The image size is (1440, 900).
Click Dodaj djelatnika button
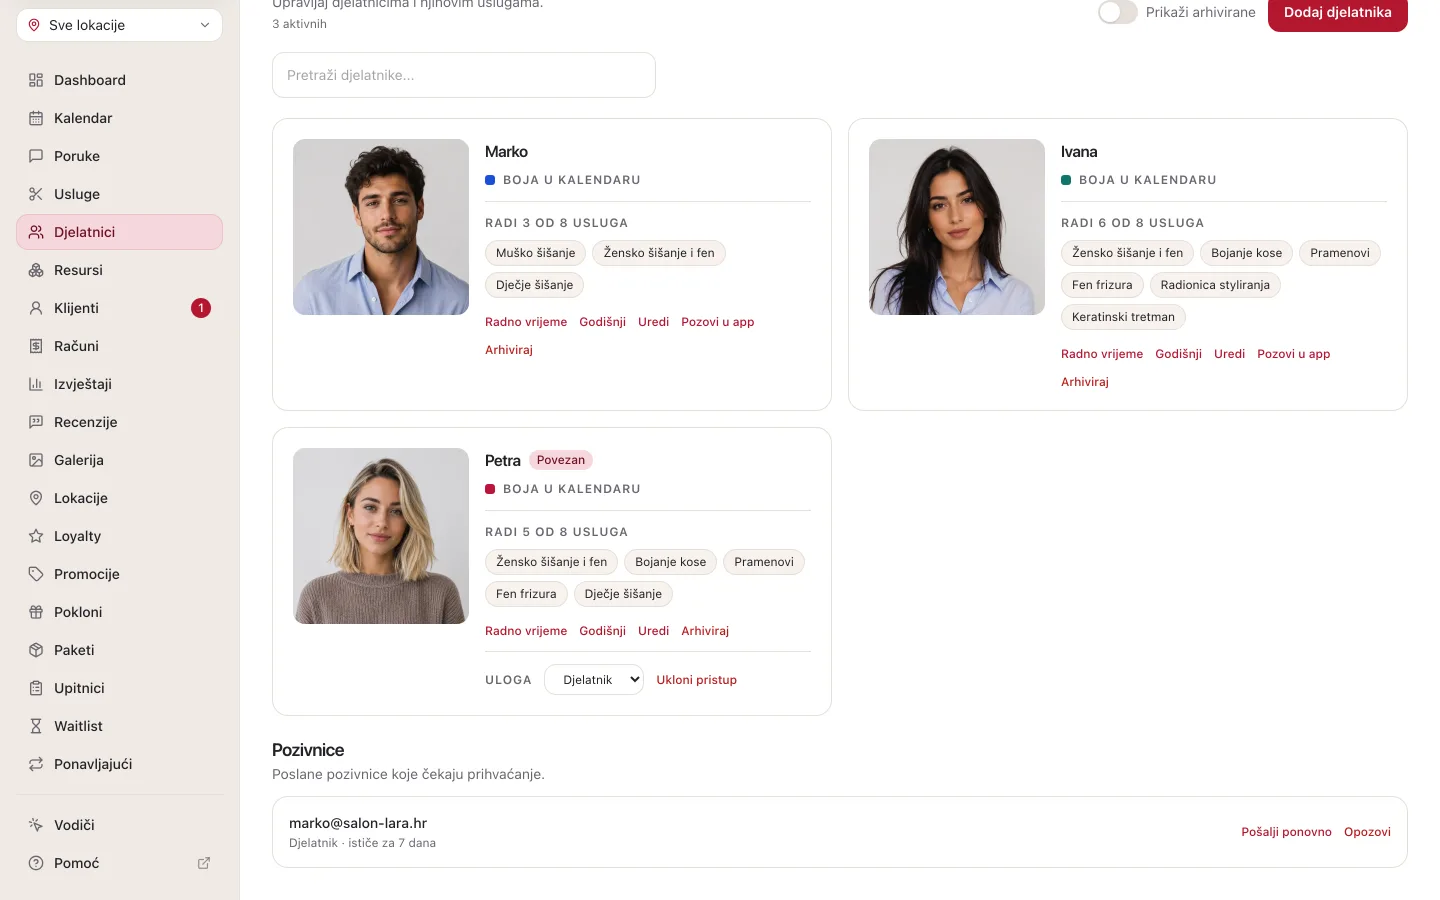point(1337,13)
